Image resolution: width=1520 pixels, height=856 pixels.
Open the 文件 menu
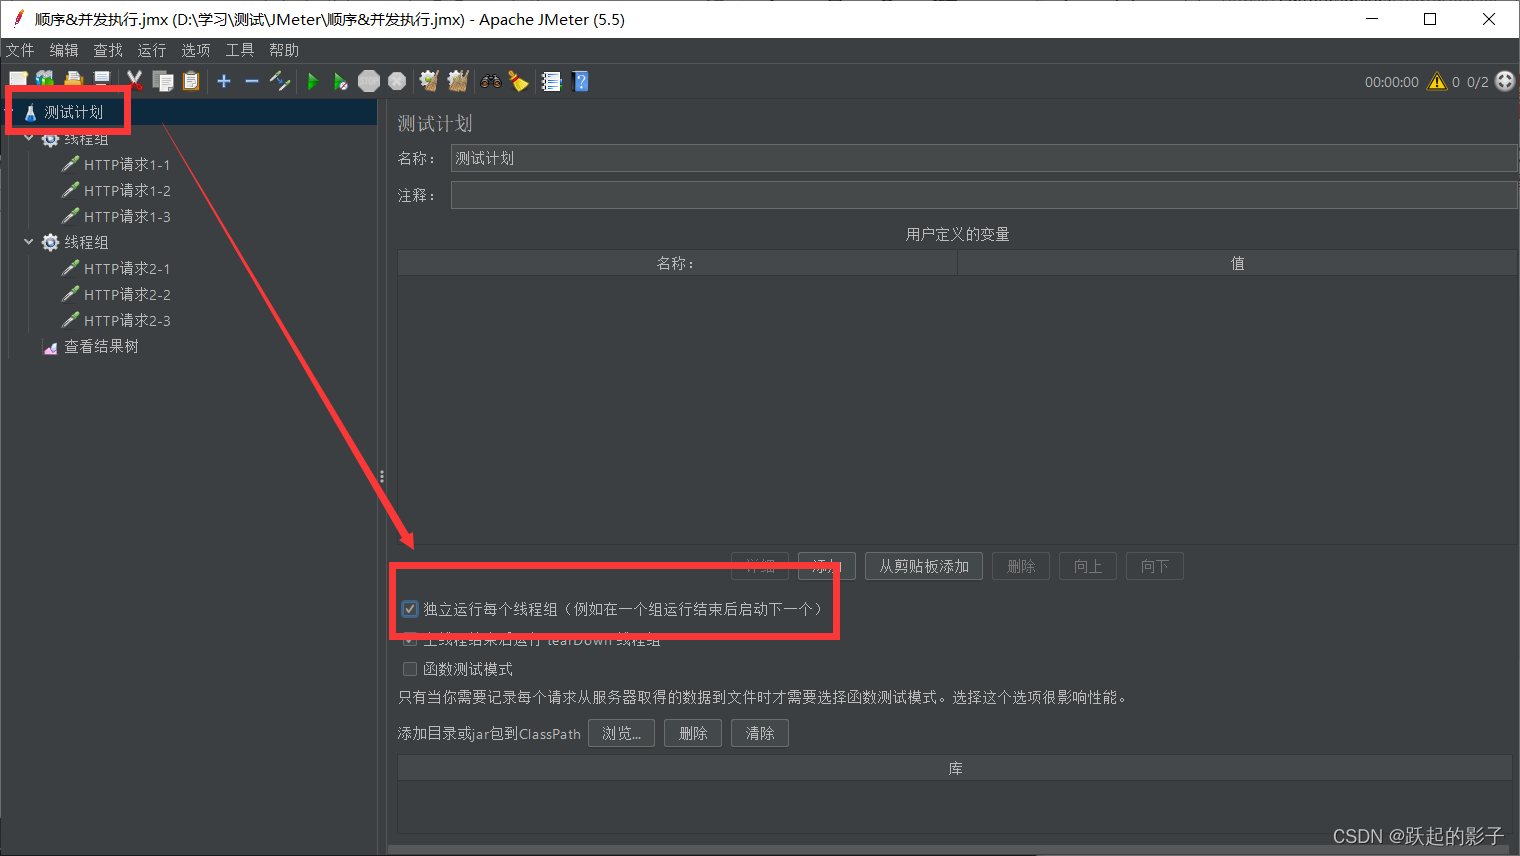click(x=20, y=50)
